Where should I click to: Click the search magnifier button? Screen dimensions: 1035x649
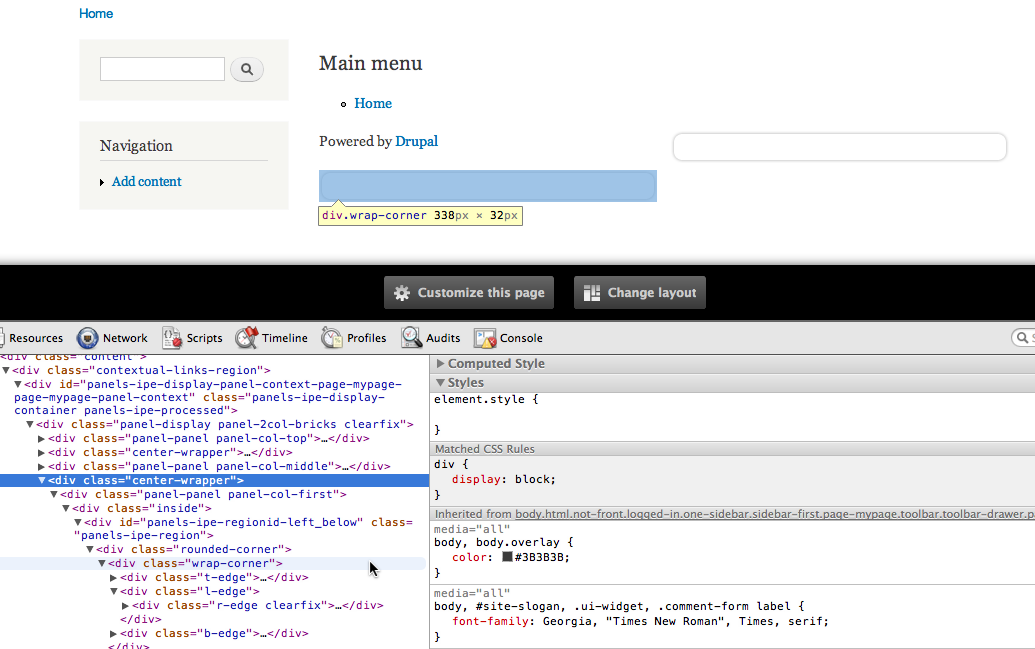(x=247, y=69)
